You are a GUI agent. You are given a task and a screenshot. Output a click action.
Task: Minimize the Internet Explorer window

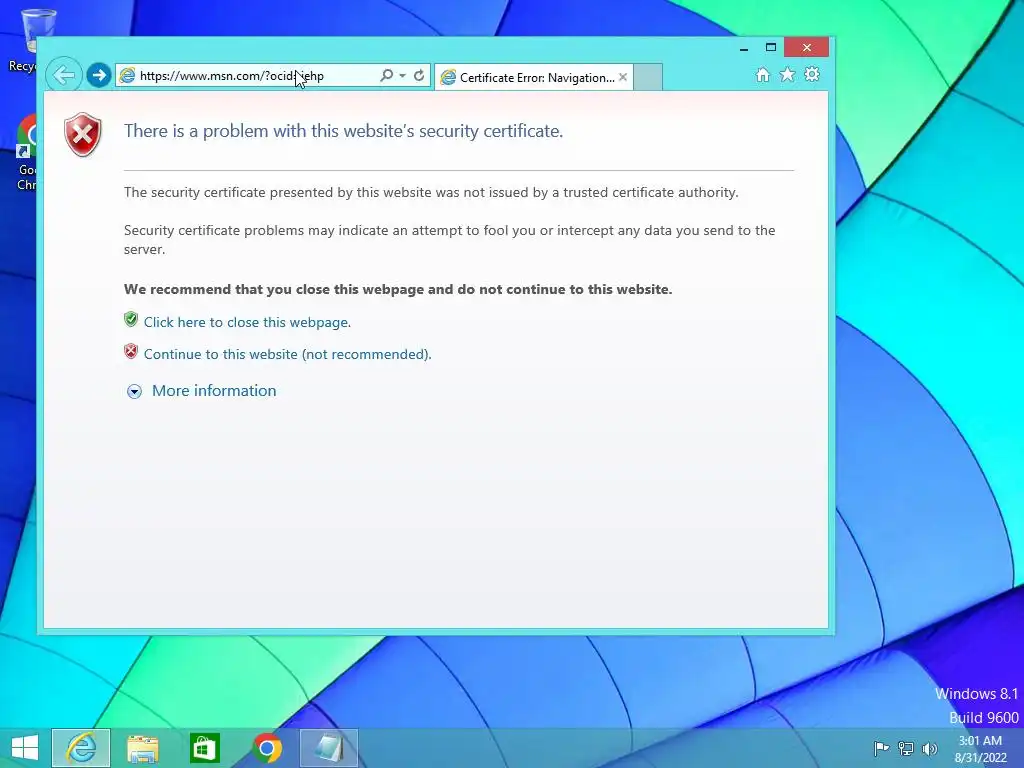pos(744,48)
